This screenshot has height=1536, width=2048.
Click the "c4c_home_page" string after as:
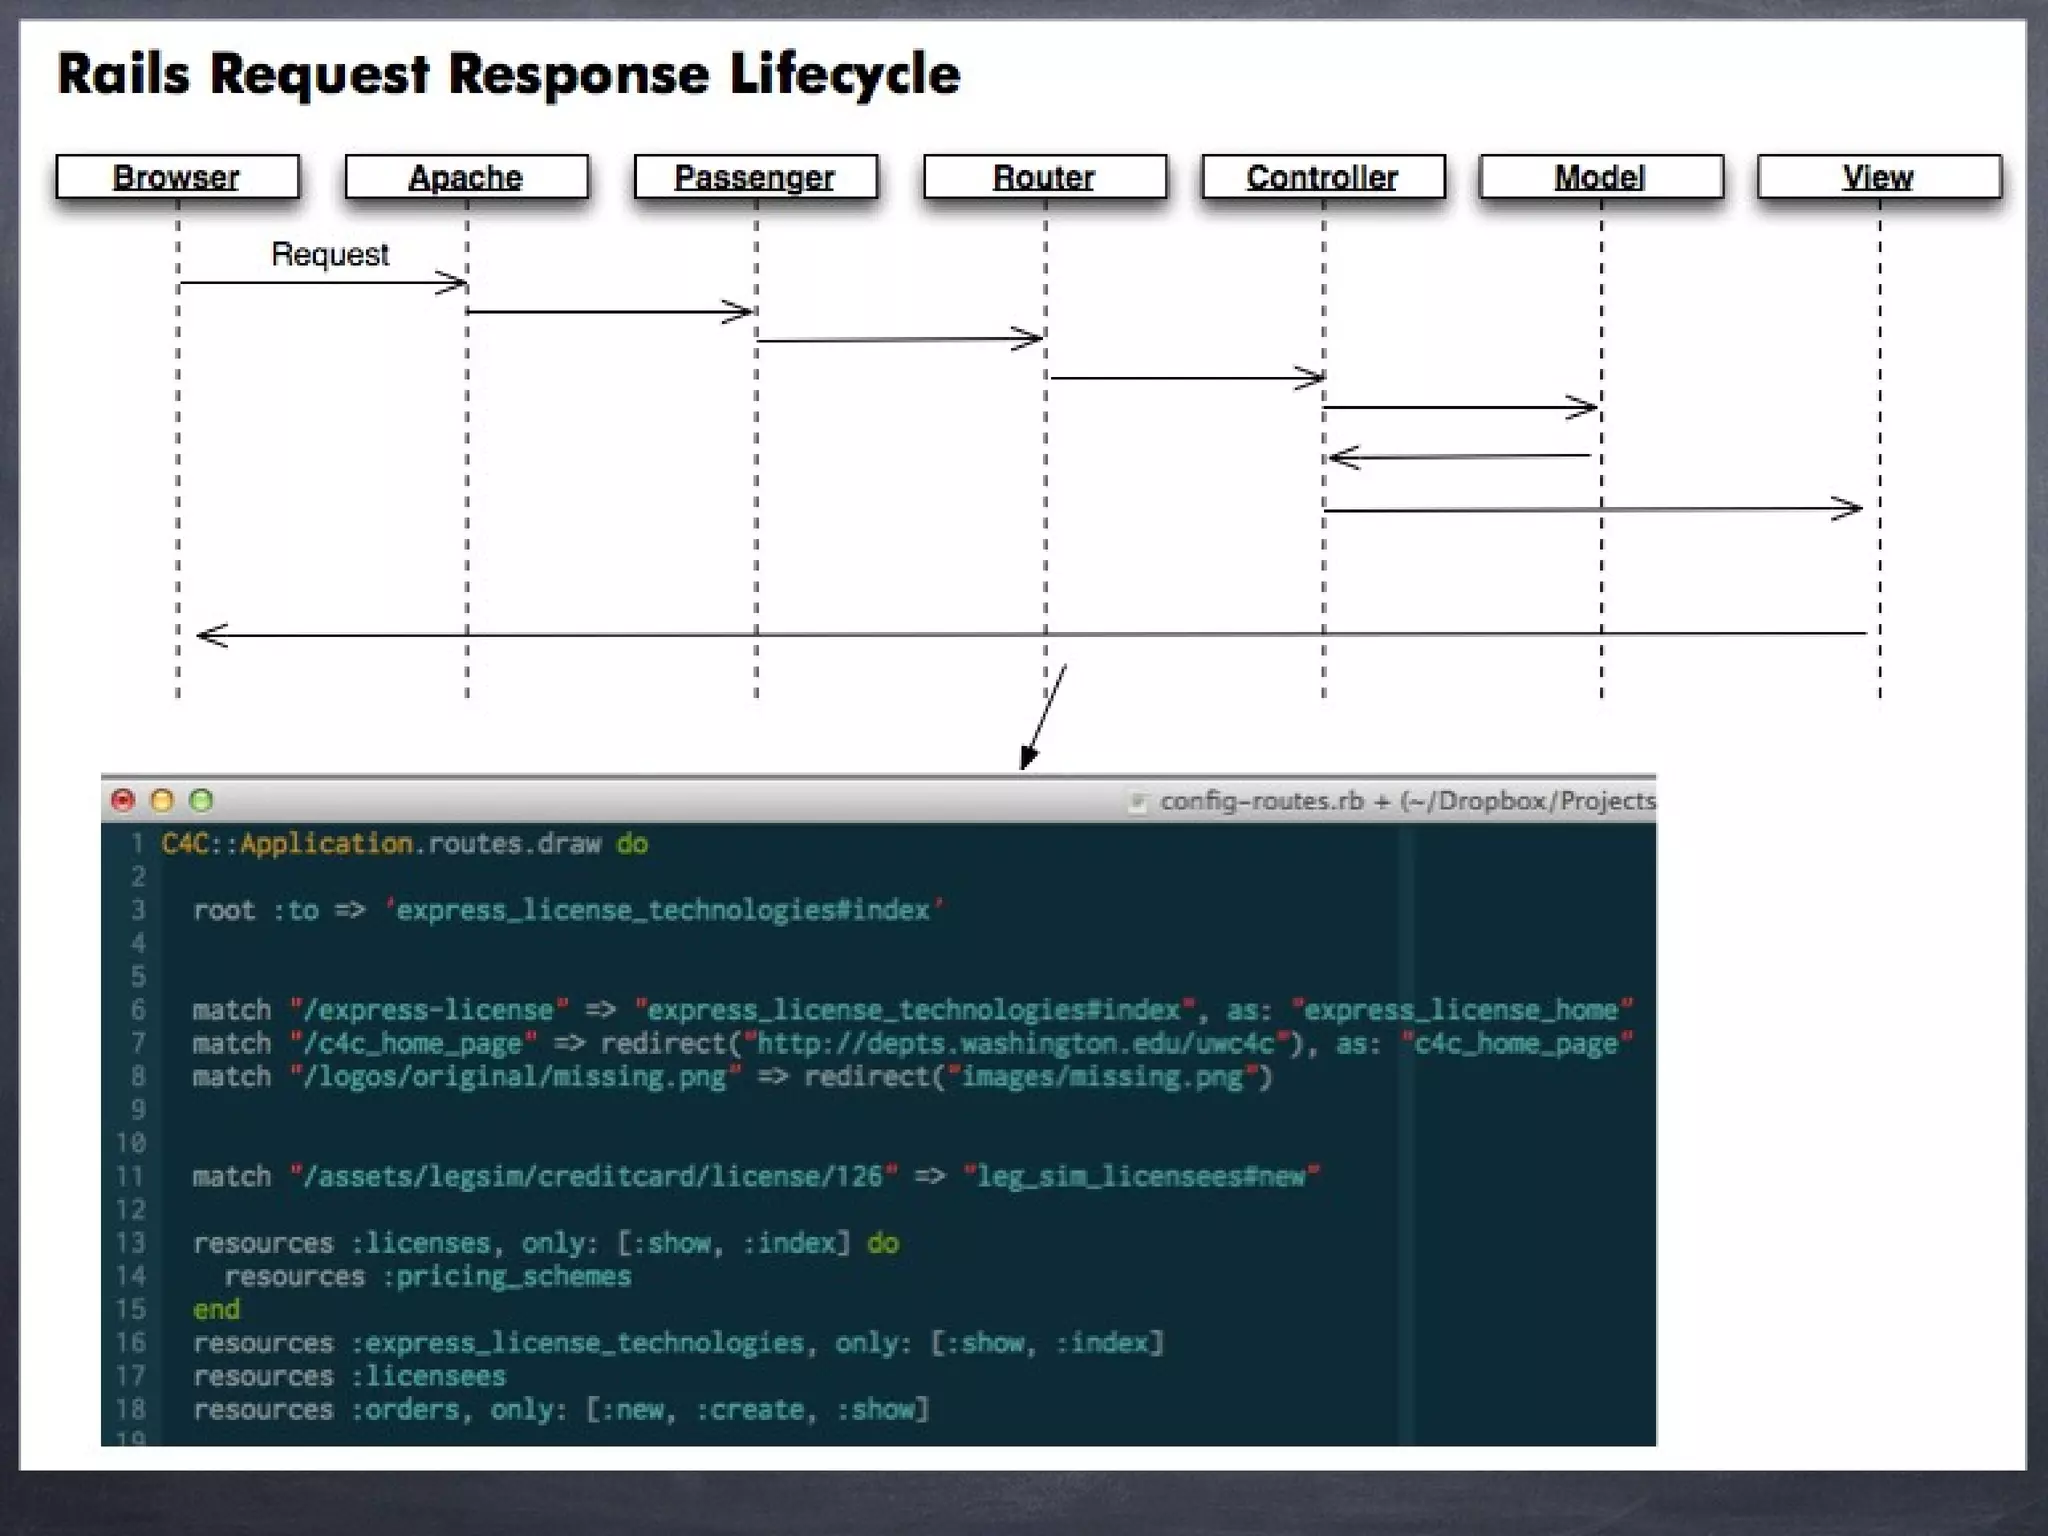[1517, 1043]
